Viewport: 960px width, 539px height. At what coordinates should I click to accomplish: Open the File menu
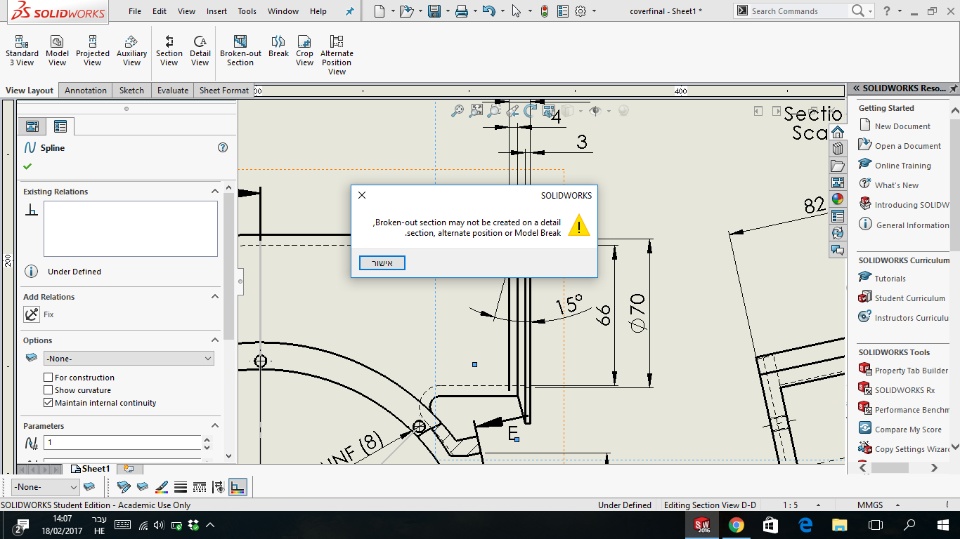[x=135, y=11]
